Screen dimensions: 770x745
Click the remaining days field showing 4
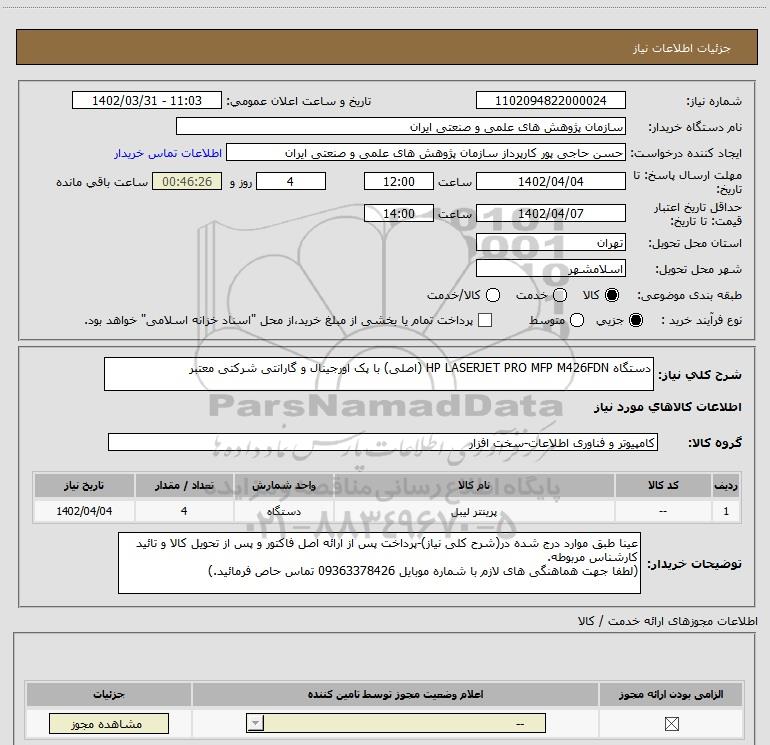[x=291, y=181]
